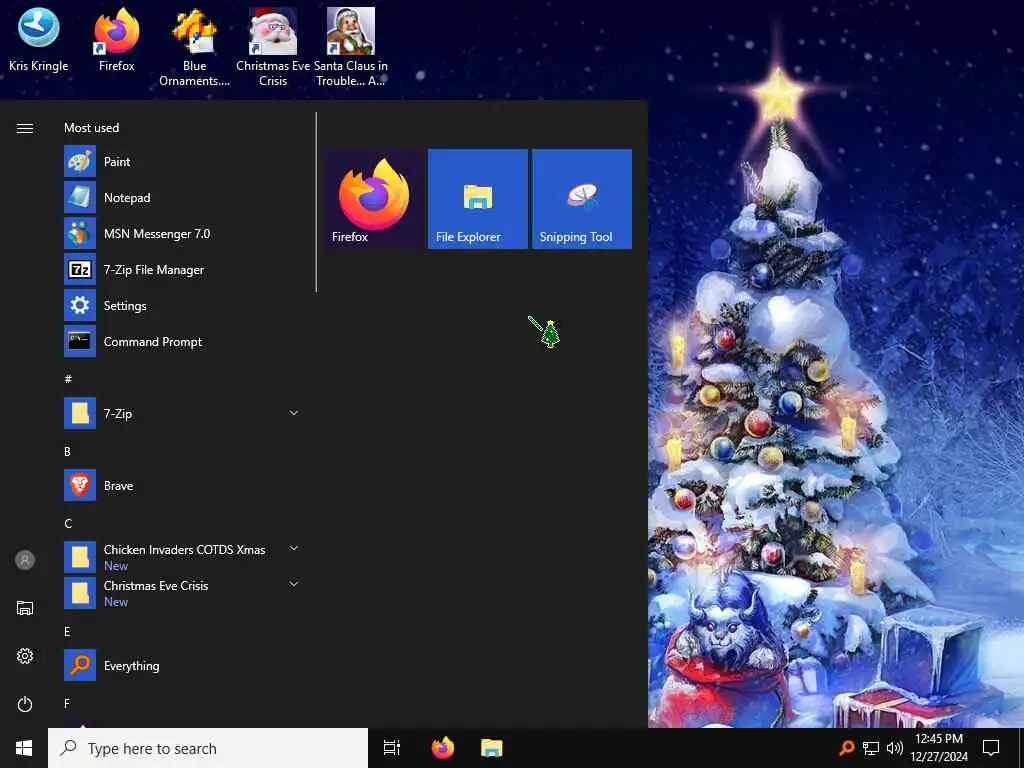Screen dimensions: 1024x768
Task: Click the Snipping Tool pinned tile
Action: [582, 199]
